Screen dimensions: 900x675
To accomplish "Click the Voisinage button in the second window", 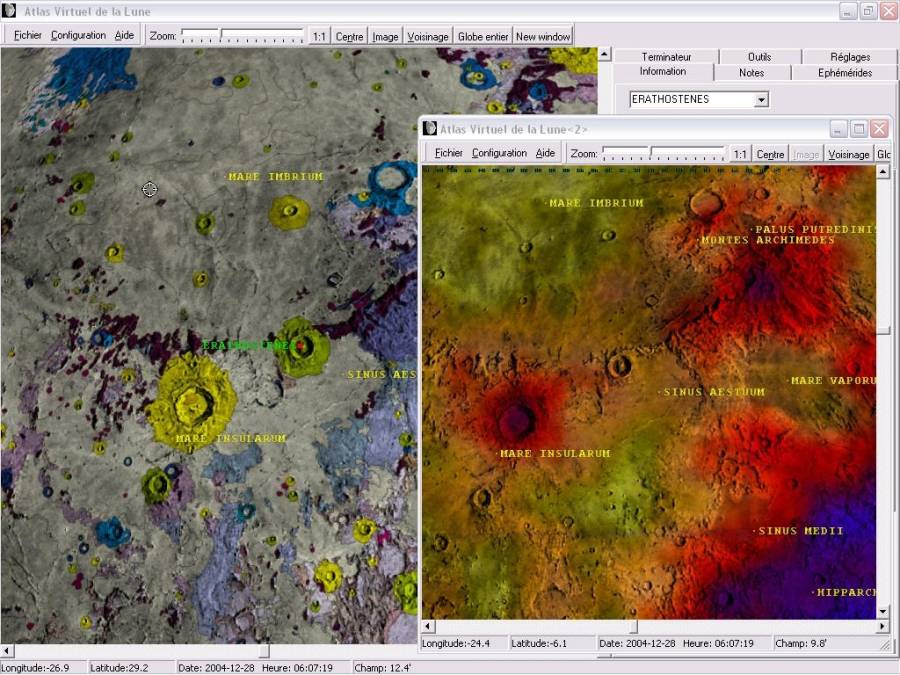I will (x=848, y=154).
